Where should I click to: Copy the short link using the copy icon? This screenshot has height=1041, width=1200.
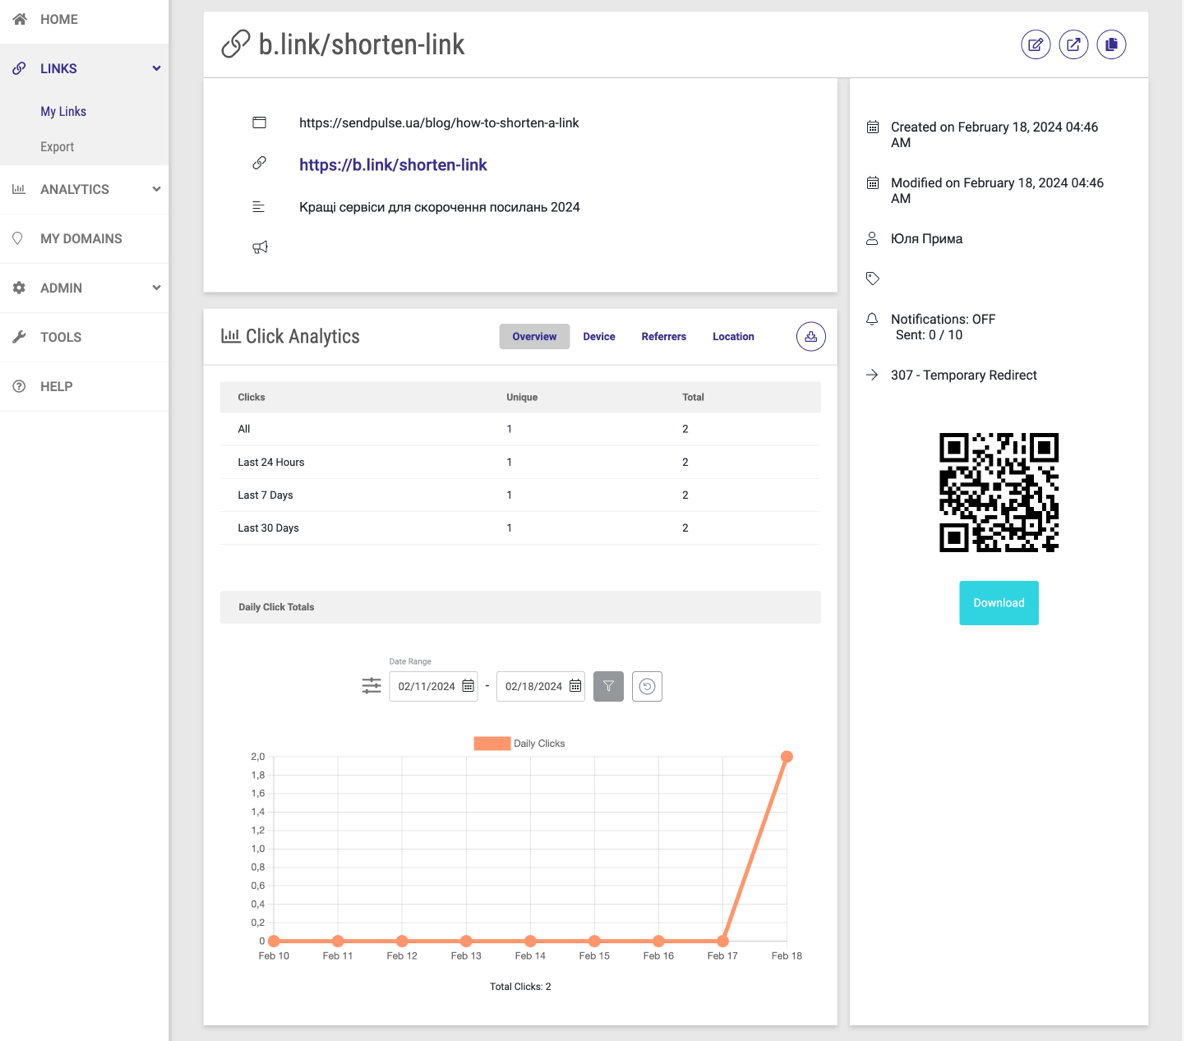(1111, 45)
